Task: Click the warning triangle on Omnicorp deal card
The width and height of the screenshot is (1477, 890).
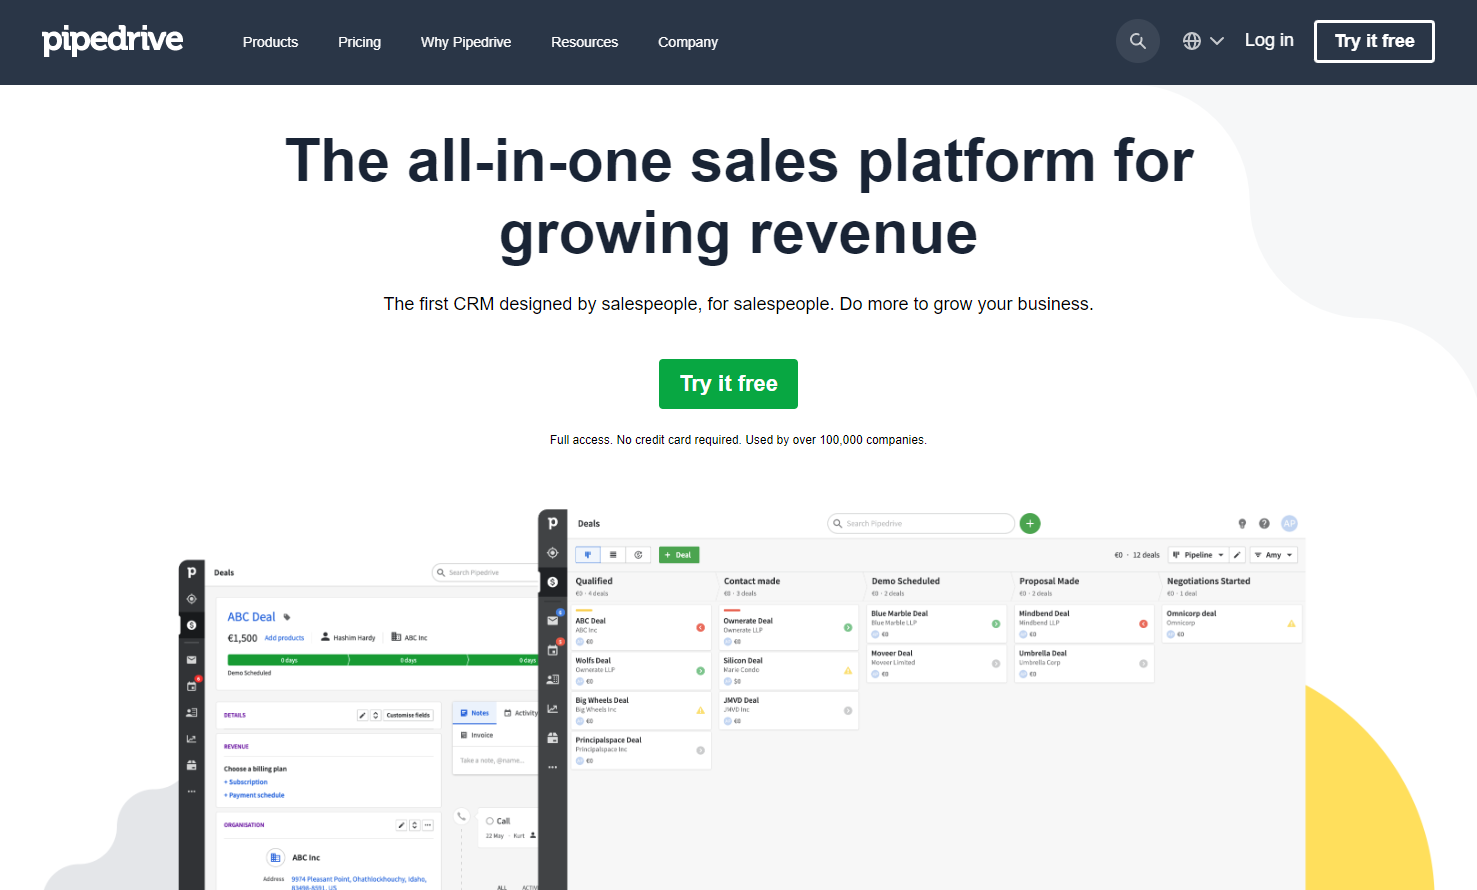Action: (x=1291, y=624)
